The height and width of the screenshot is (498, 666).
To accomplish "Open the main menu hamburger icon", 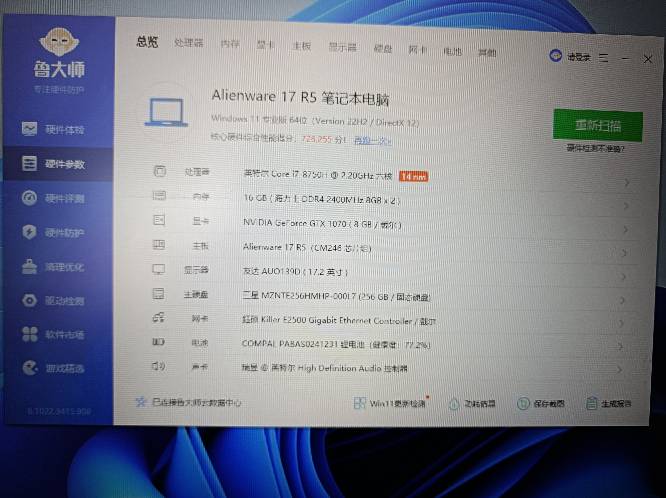I will pyautogui.click(x=604, y=57).
